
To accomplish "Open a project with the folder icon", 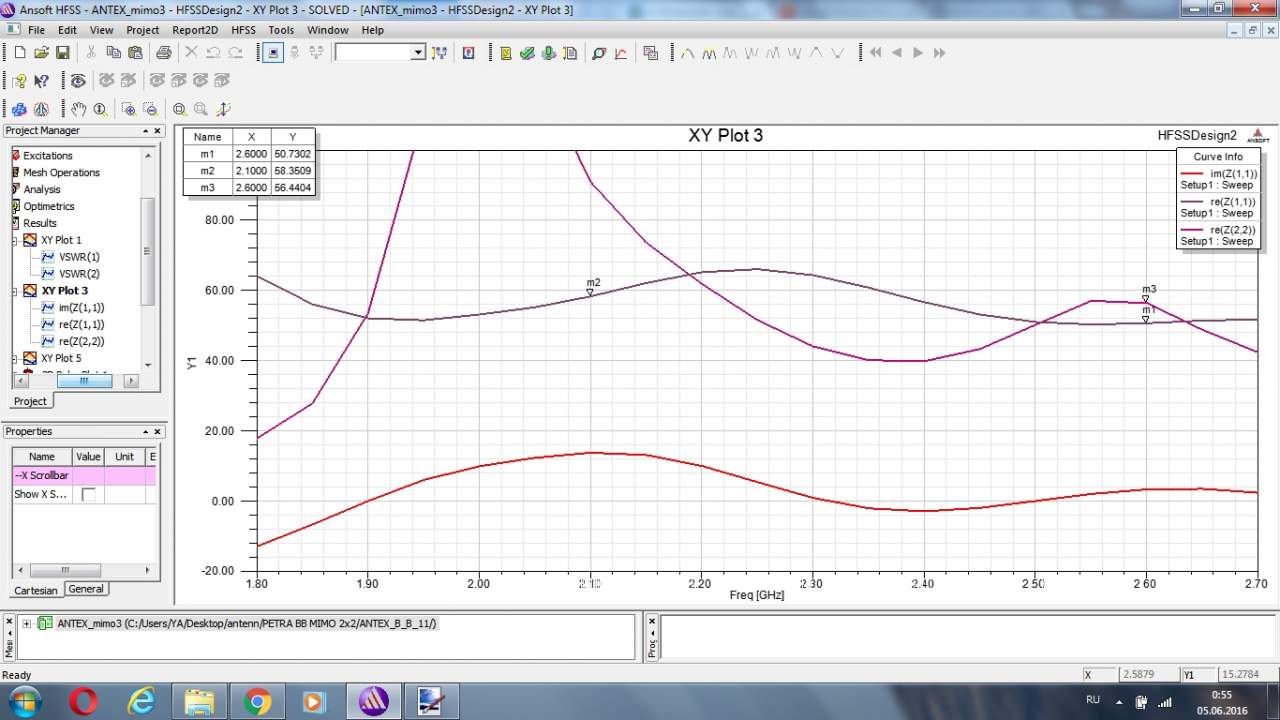I will 41,53.
